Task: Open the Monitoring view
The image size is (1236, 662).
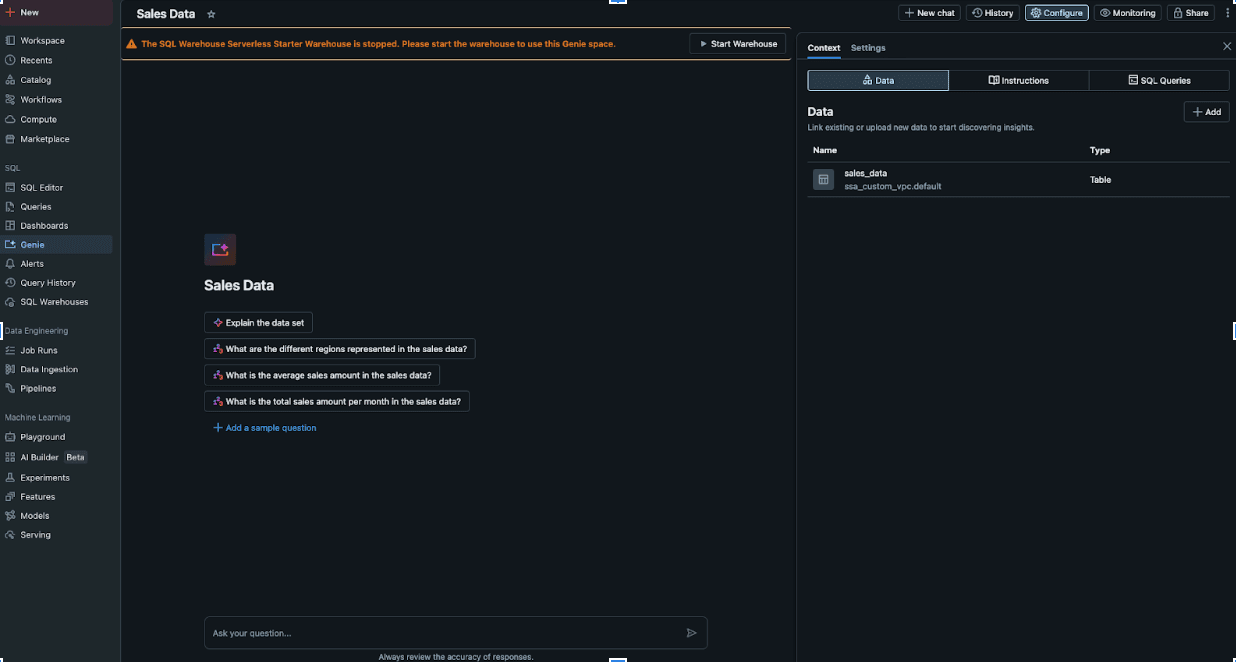Action: pos(1128,13)
